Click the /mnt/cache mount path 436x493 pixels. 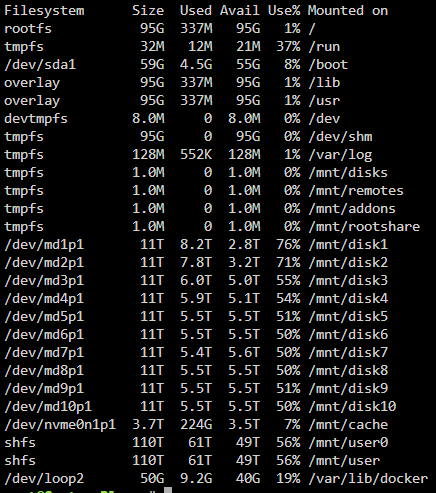pos(348,425)
